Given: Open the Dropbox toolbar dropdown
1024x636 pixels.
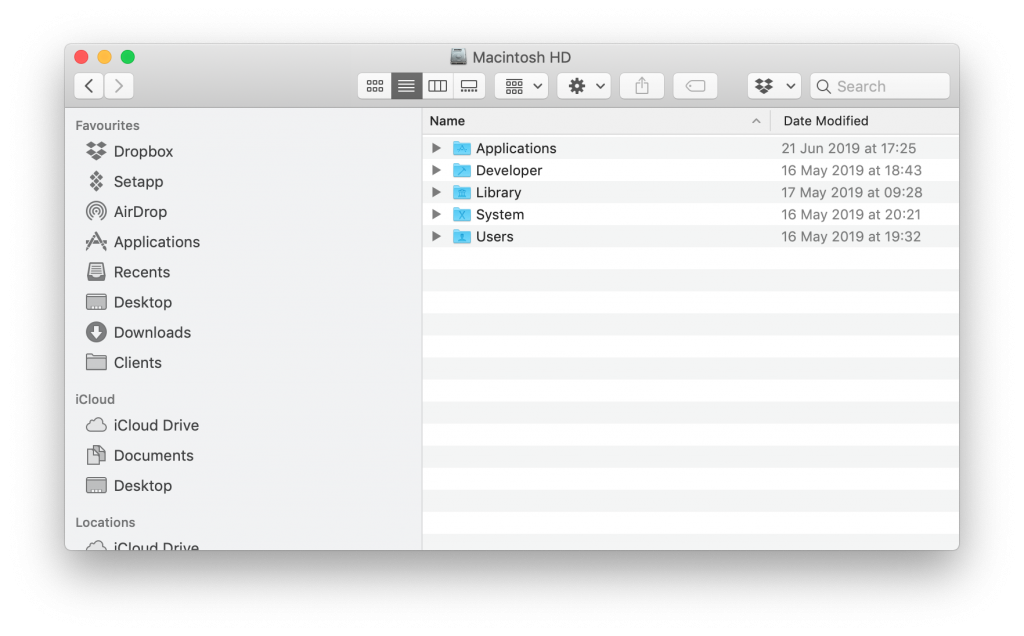Looking at the screenshot, I should point(774,86).
